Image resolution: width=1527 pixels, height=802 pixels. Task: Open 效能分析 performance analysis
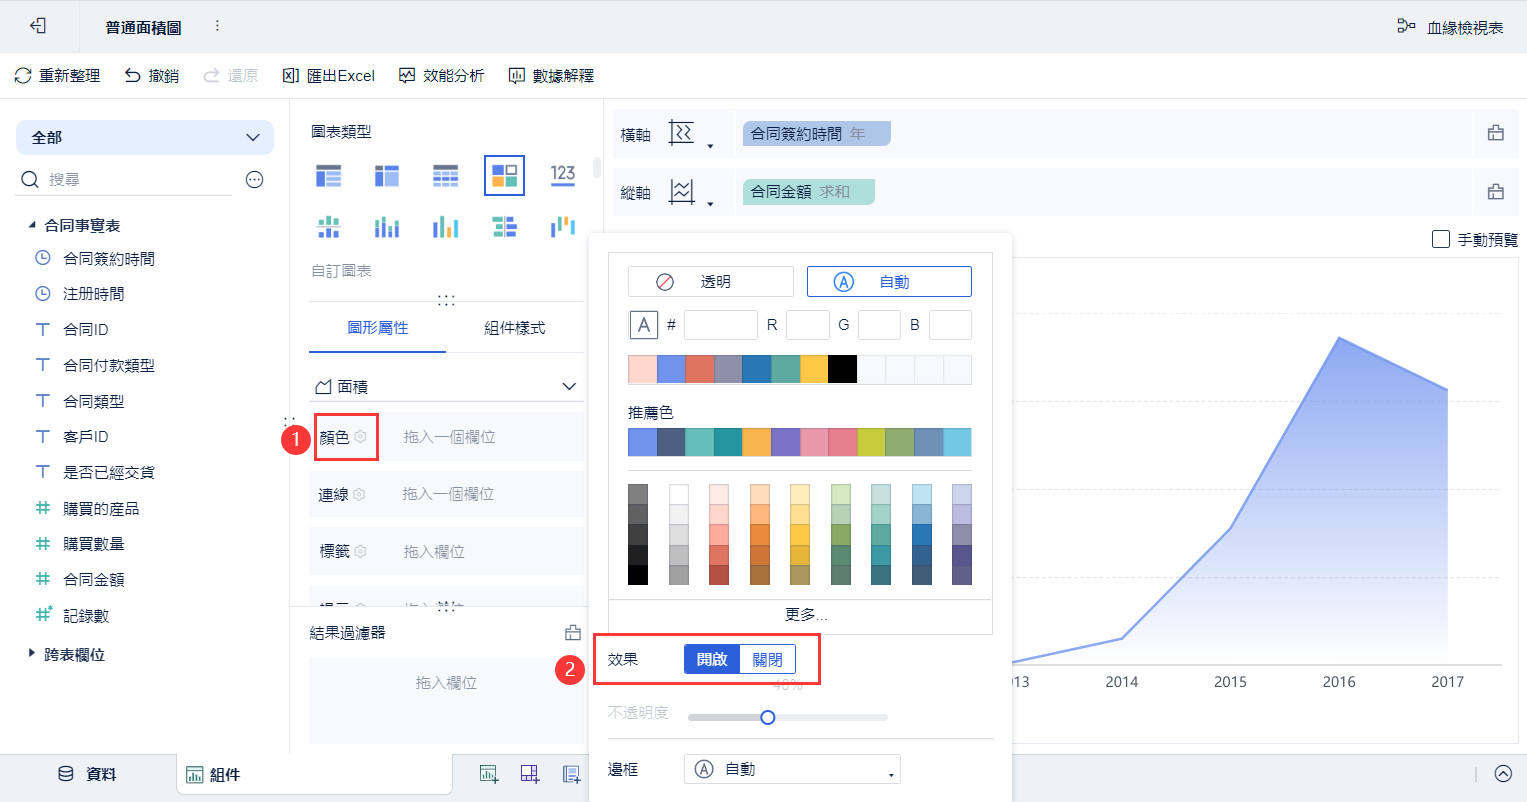tap(407, 75)
